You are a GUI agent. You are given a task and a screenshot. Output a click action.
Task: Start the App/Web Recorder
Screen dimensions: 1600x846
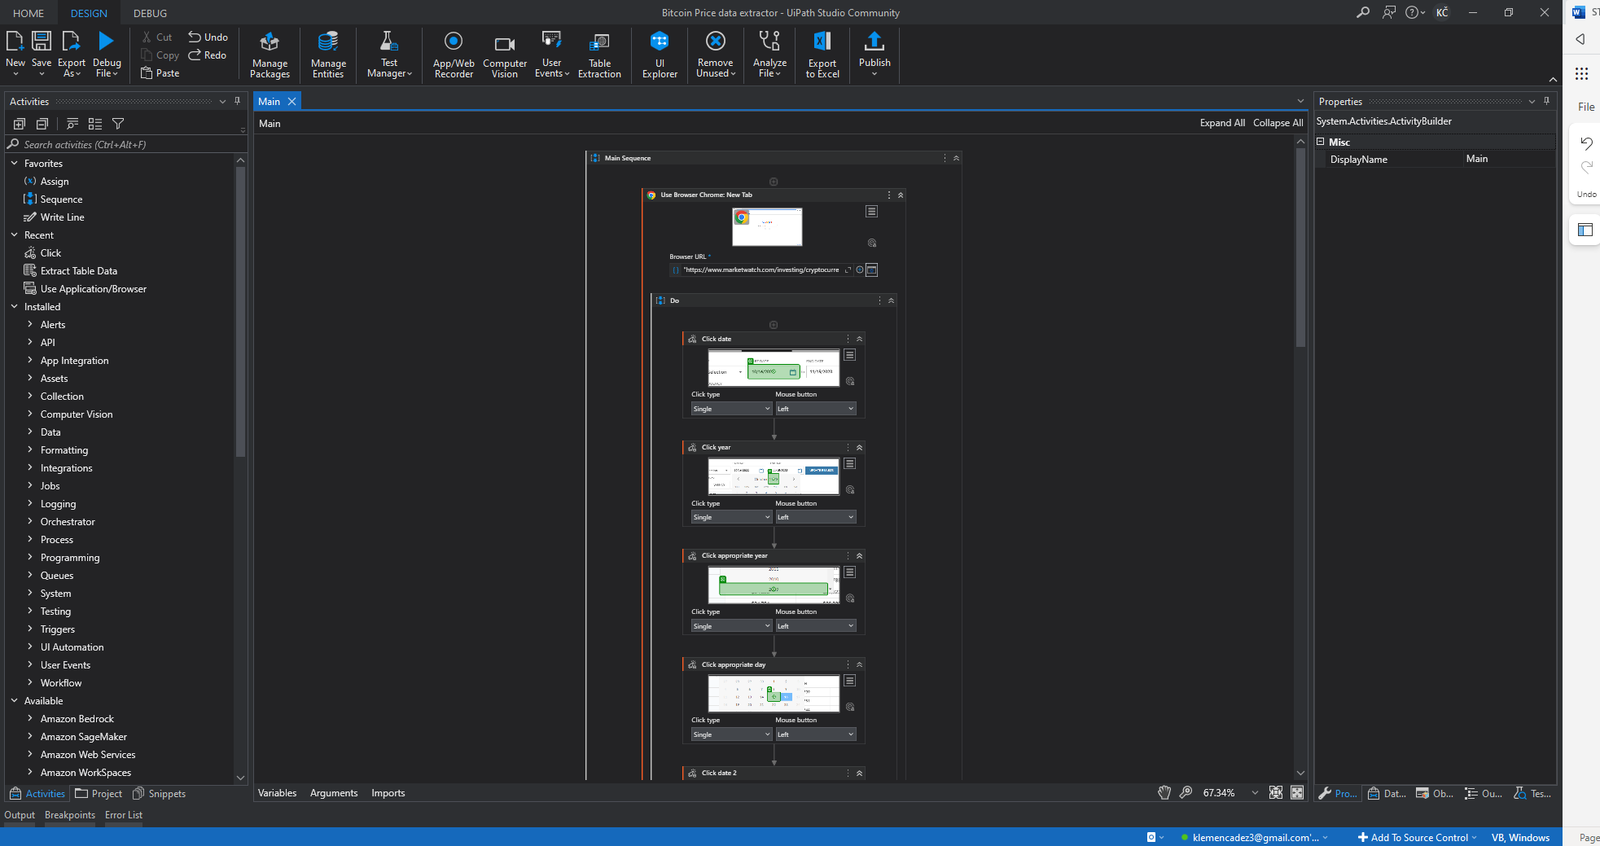453,55
